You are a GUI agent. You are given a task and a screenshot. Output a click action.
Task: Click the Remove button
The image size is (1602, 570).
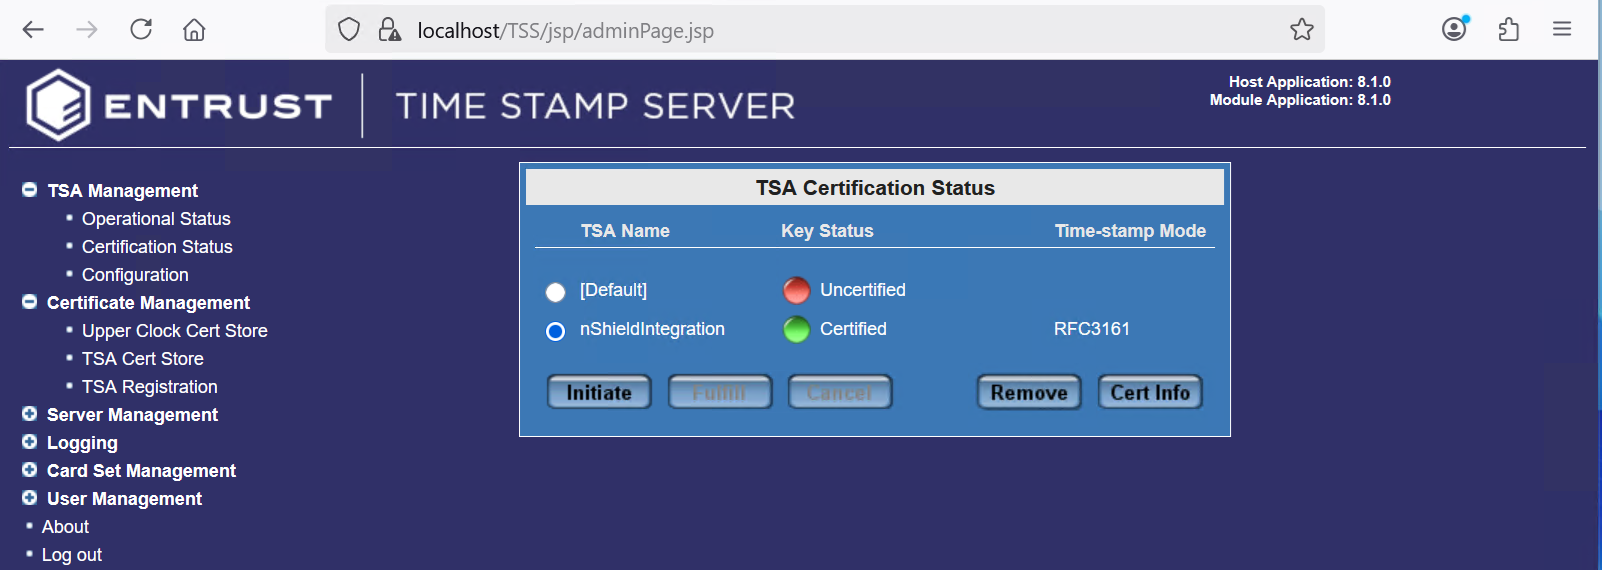(1029, 392)
